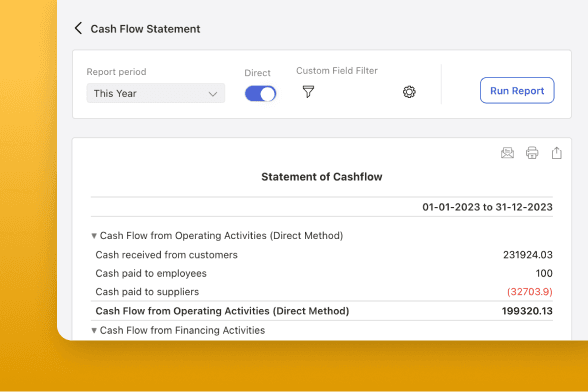Image resolution: width=588 pixels, height=392 pixels.
Task: Go back using the left chevron arrow
Action: (x=78, y=29)
